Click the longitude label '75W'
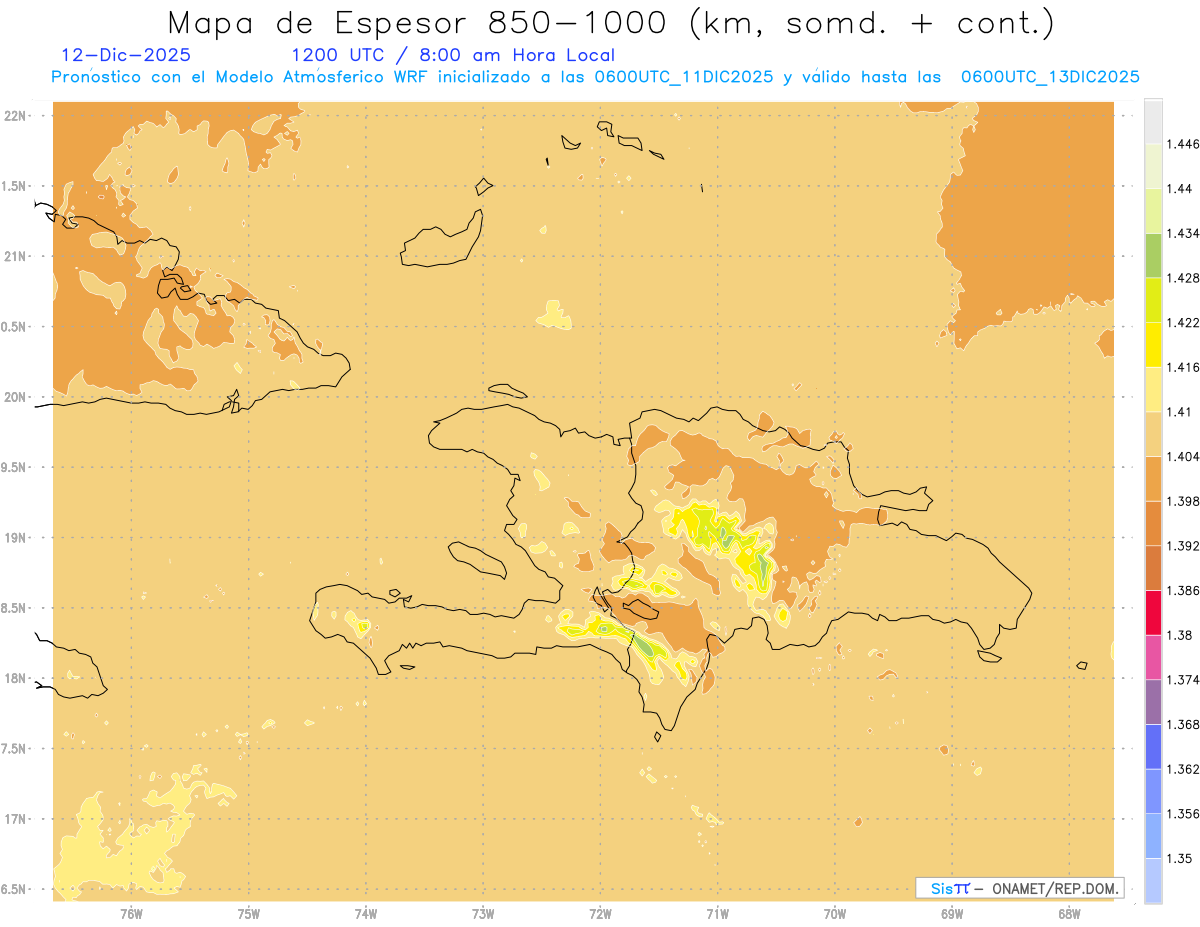1200x927 pixels. pyautogui.click(x=248, y=914)
